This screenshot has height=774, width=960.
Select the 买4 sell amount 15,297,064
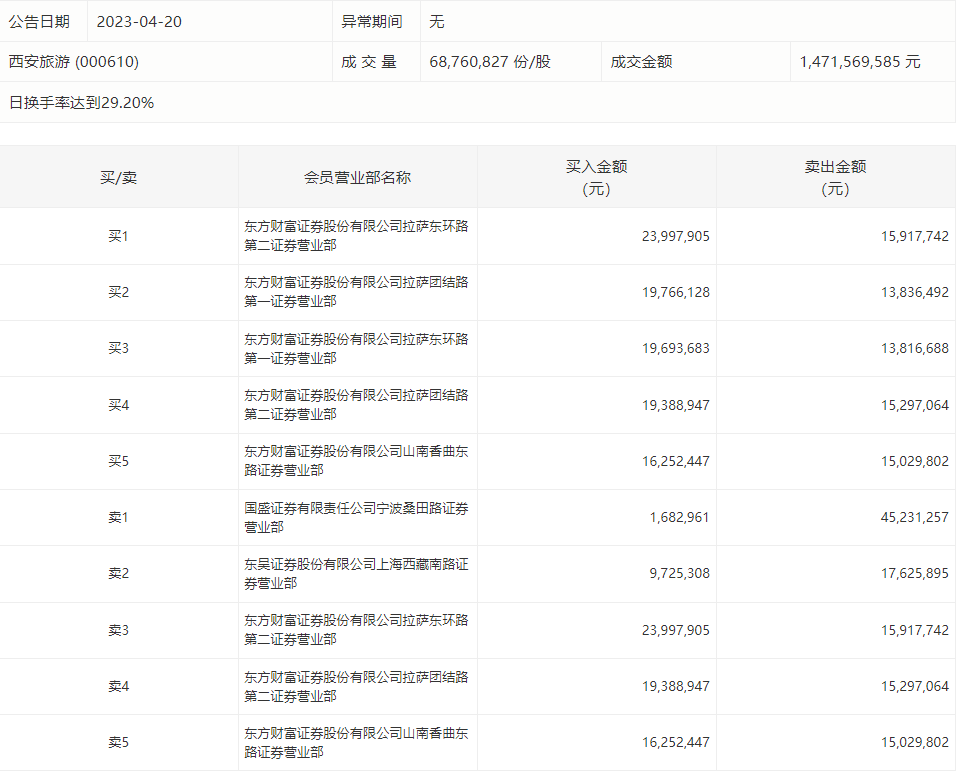[915, 405]
